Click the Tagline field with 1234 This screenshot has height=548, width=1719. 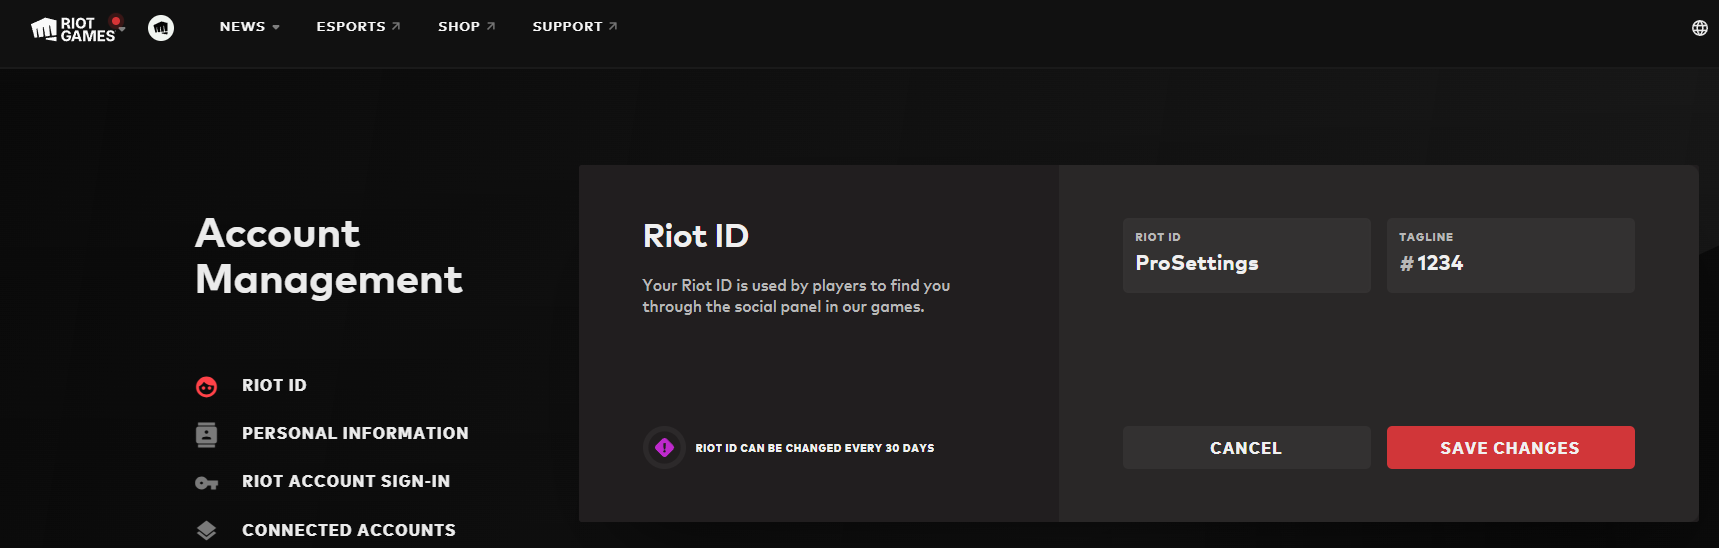pos(1510,256)
